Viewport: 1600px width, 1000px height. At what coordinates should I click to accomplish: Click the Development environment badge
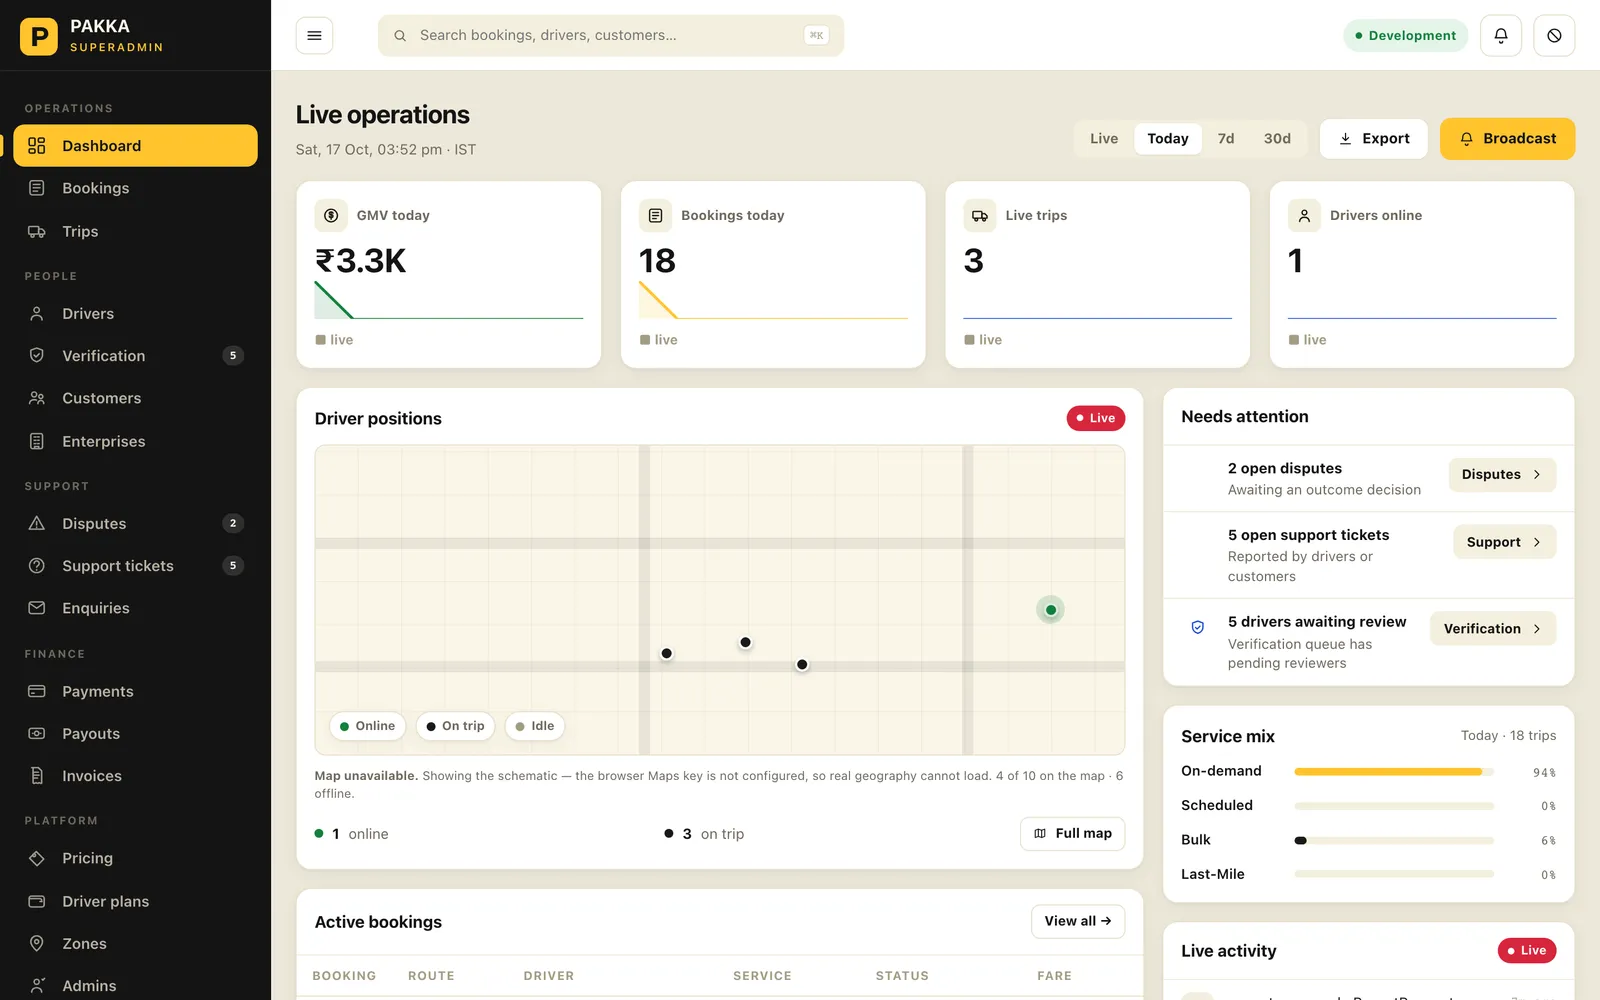click(1405, 36)
